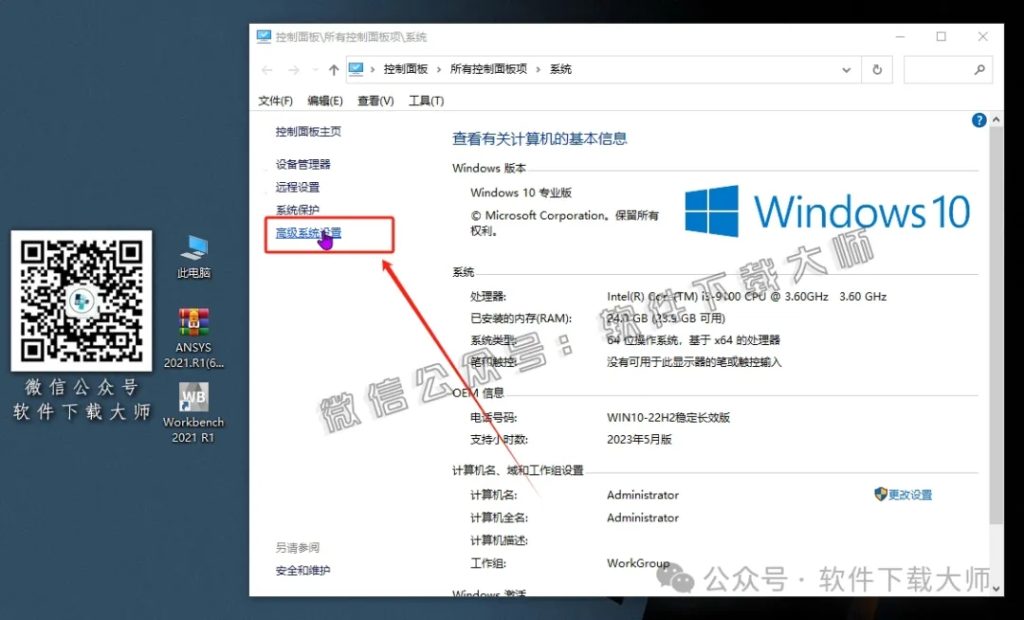Open 高级系统设置 link
1024x620 pixels.
[308, 233]
